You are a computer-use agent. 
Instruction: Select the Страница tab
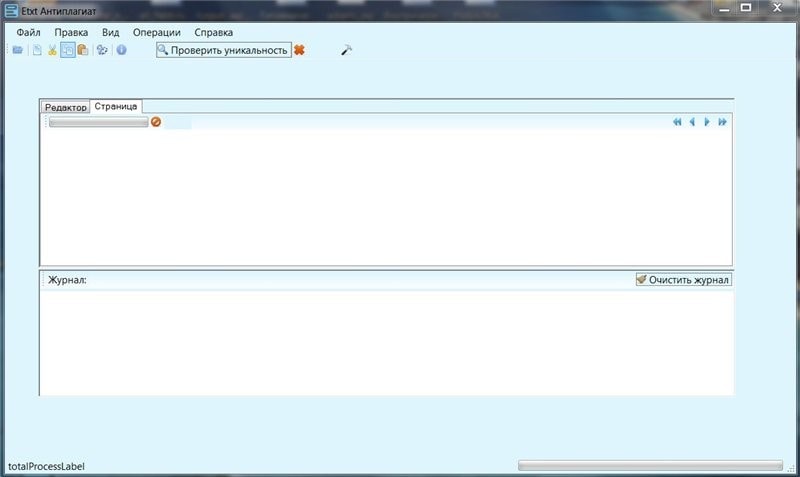tap(116, 106)
